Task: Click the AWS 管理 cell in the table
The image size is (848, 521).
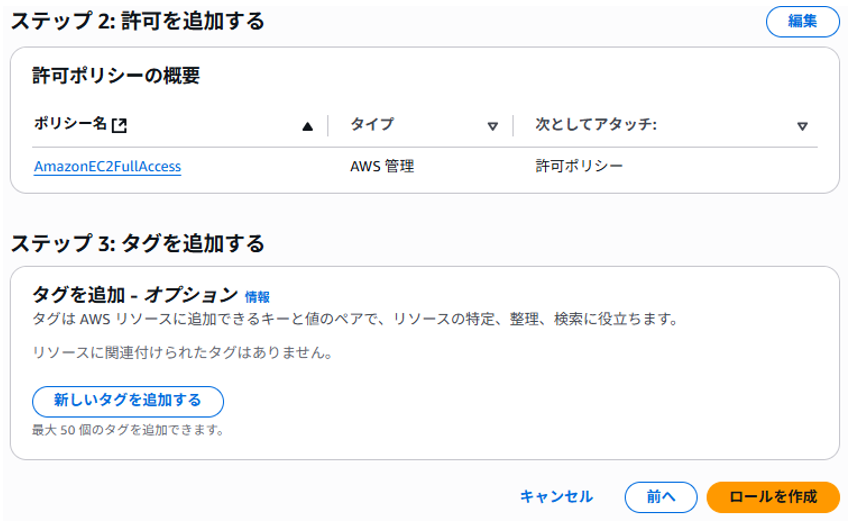Action: click(x=382, y=166)
